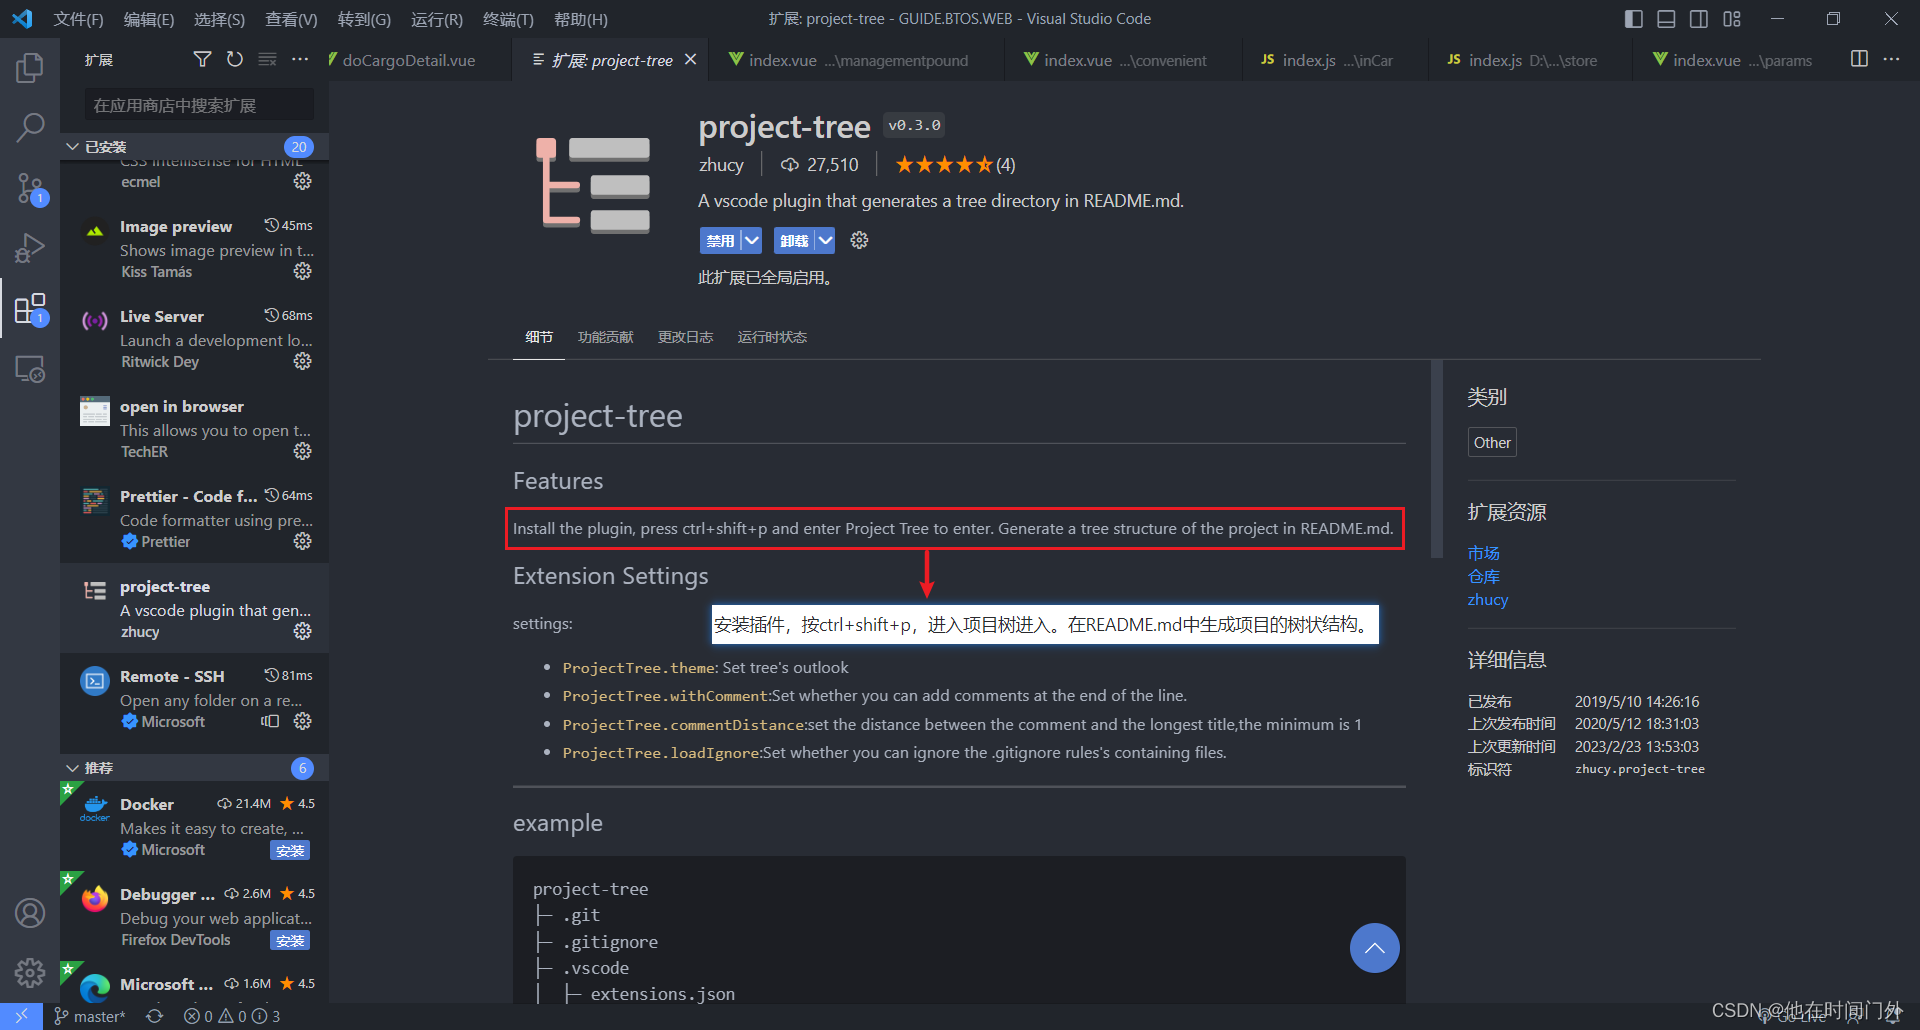
Task: Open the Edit menu
Action: click(x=148, y=19)
